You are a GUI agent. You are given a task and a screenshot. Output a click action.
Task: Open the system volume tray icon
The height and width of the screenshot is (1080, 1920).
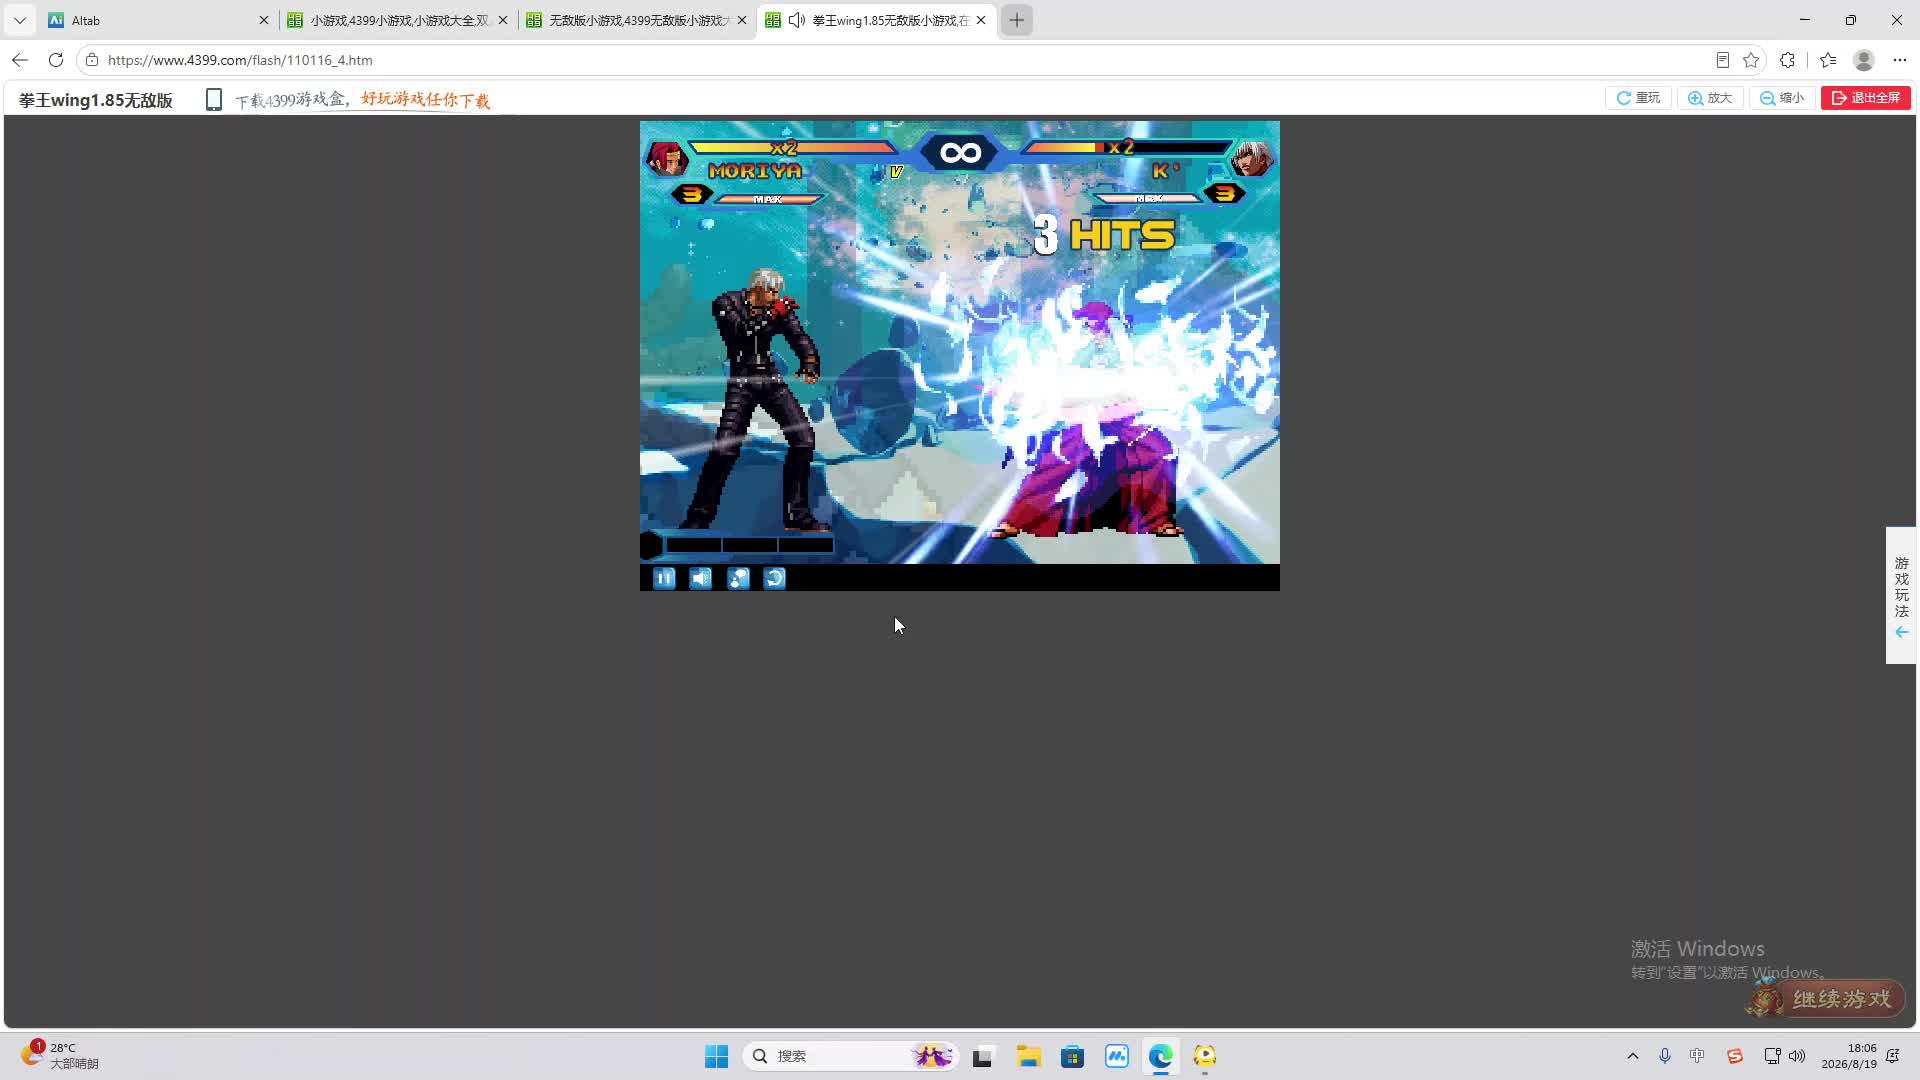(1797, 1056)
